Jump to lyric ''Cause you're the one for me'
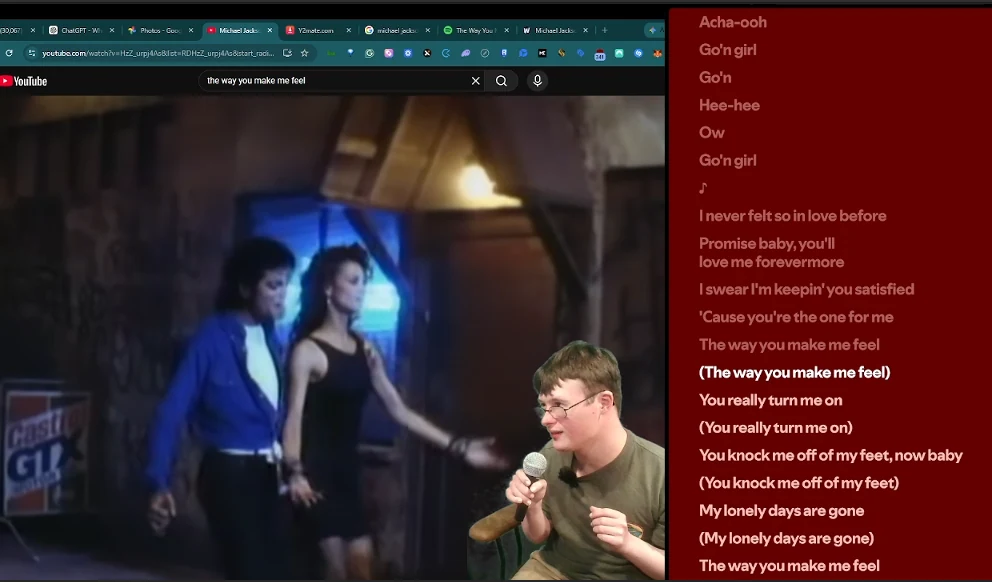This screenshot has width=992, height=582. (796, 317)
